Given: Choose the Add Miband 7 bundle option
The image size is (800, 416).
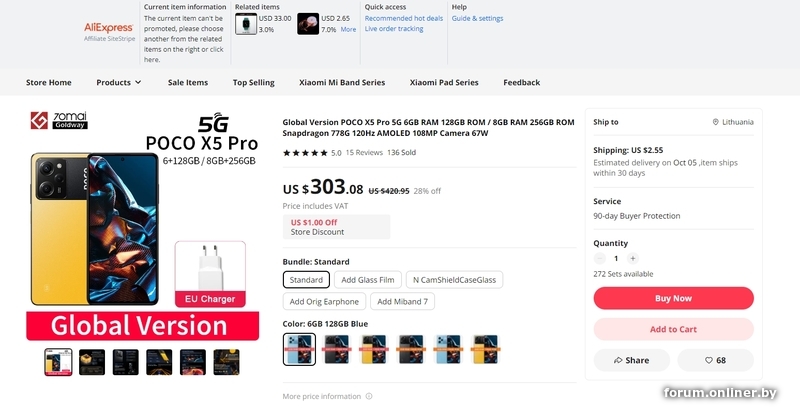Looking at the screenshot, I should [x=402, y=301].
